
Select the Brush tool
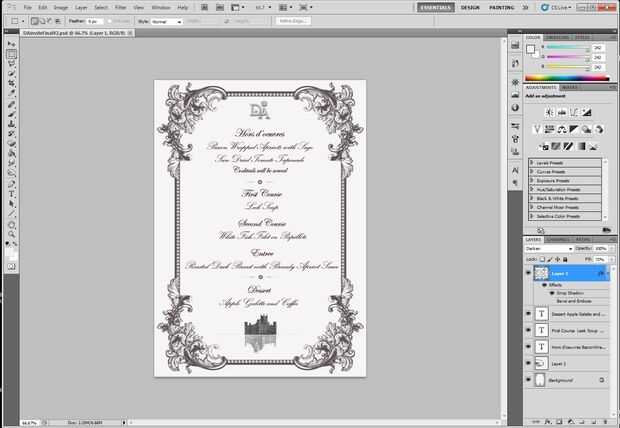click(12, 114)
